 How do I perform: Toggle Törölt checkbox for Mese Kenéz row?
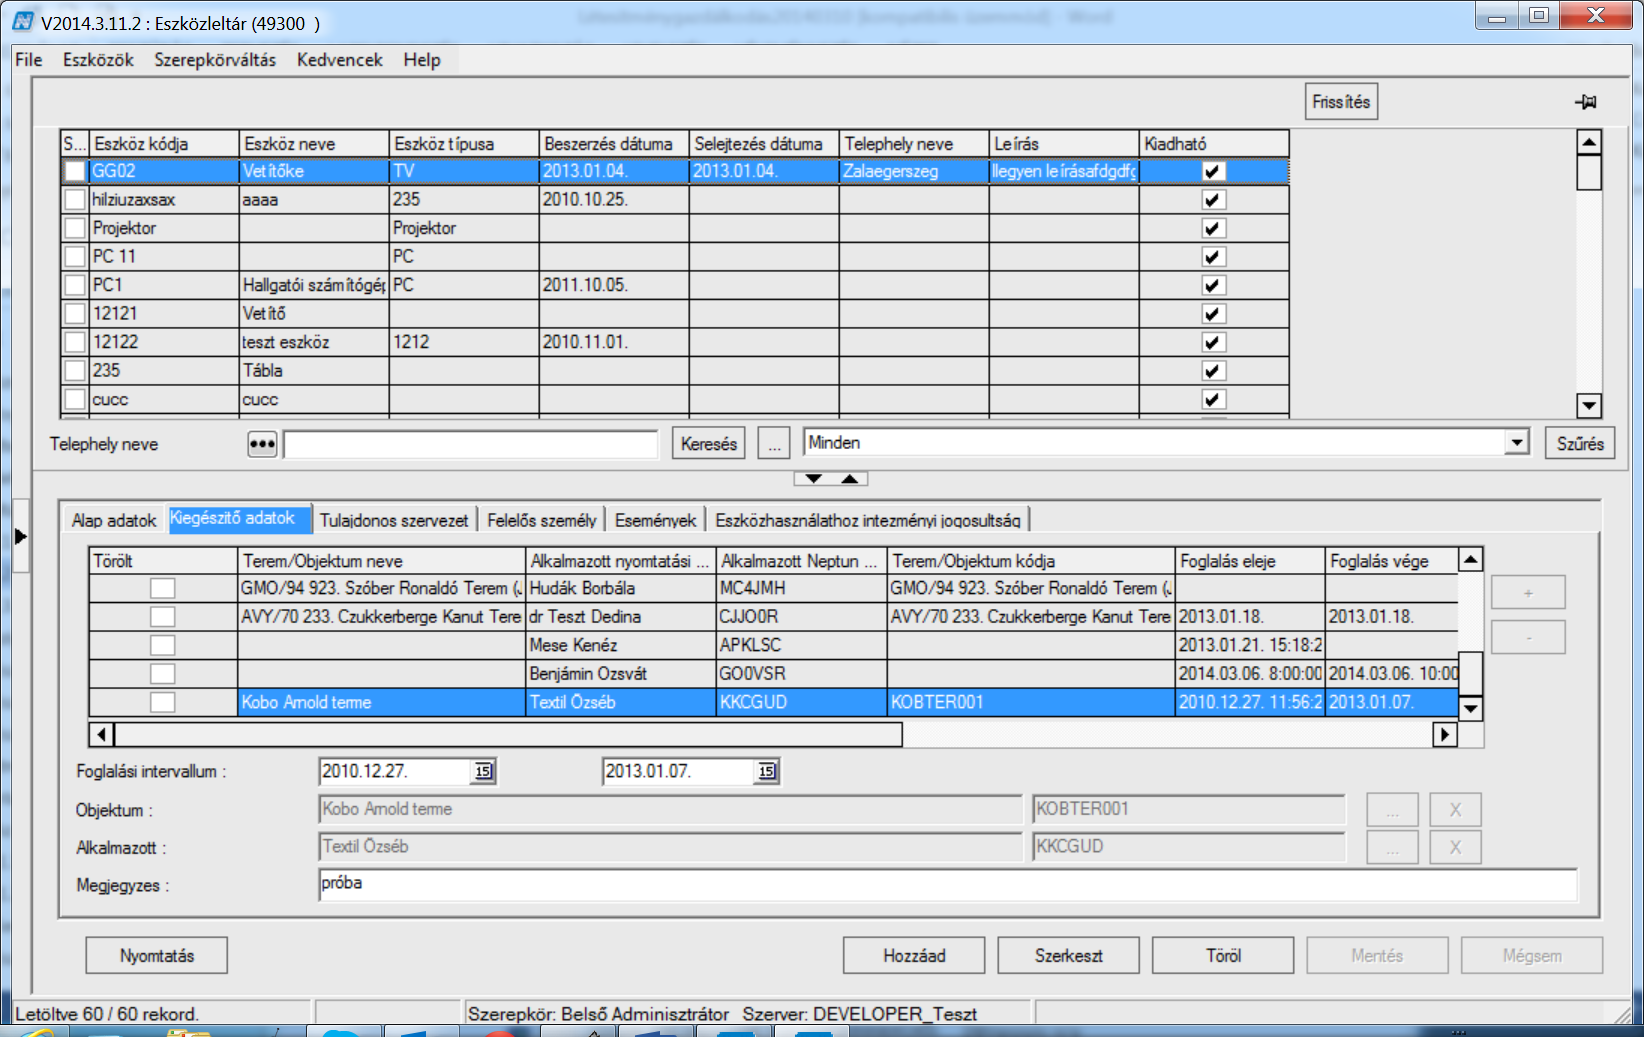point(162,645)
